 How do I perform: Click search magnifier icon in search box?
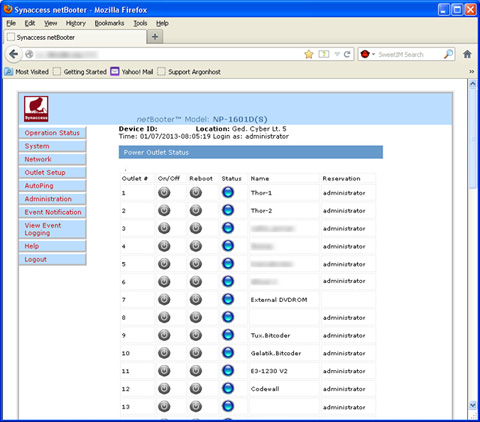coord(448,54)
